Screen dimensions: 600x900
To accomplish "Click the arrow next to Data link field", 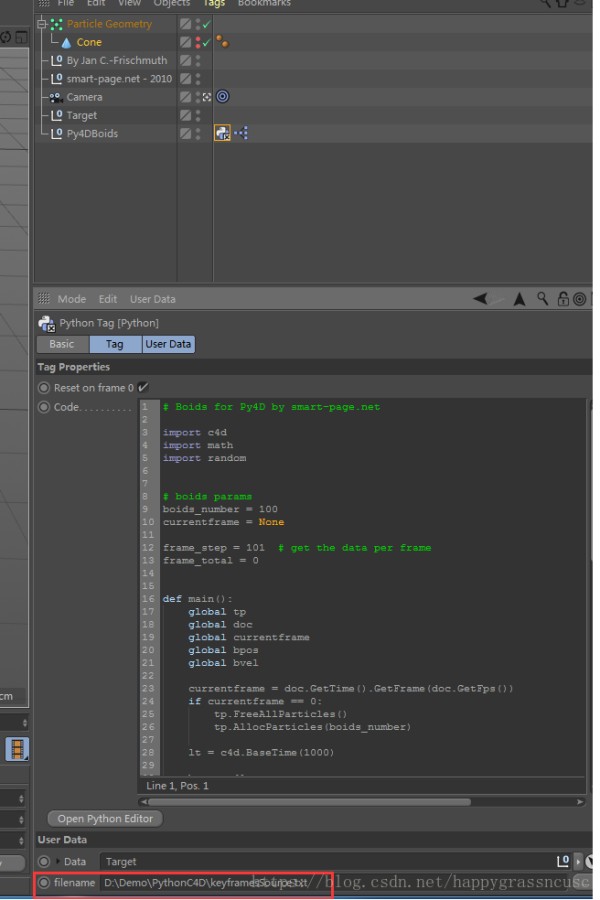I will tap(578, 861).
